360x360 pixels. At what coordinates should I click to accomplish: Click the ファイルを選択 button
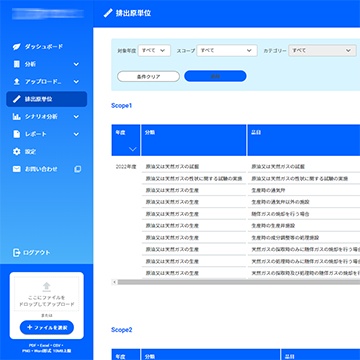[47, 328]
